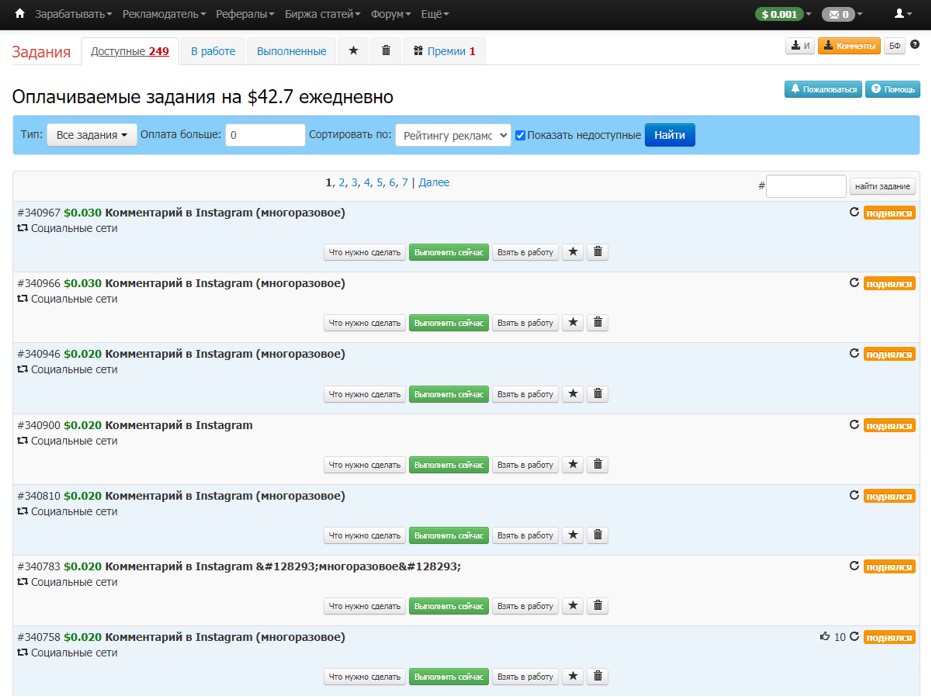
Task: Click Что нужно сделать for task #340900
Action: pyautogui.click(x=365, y=464)
